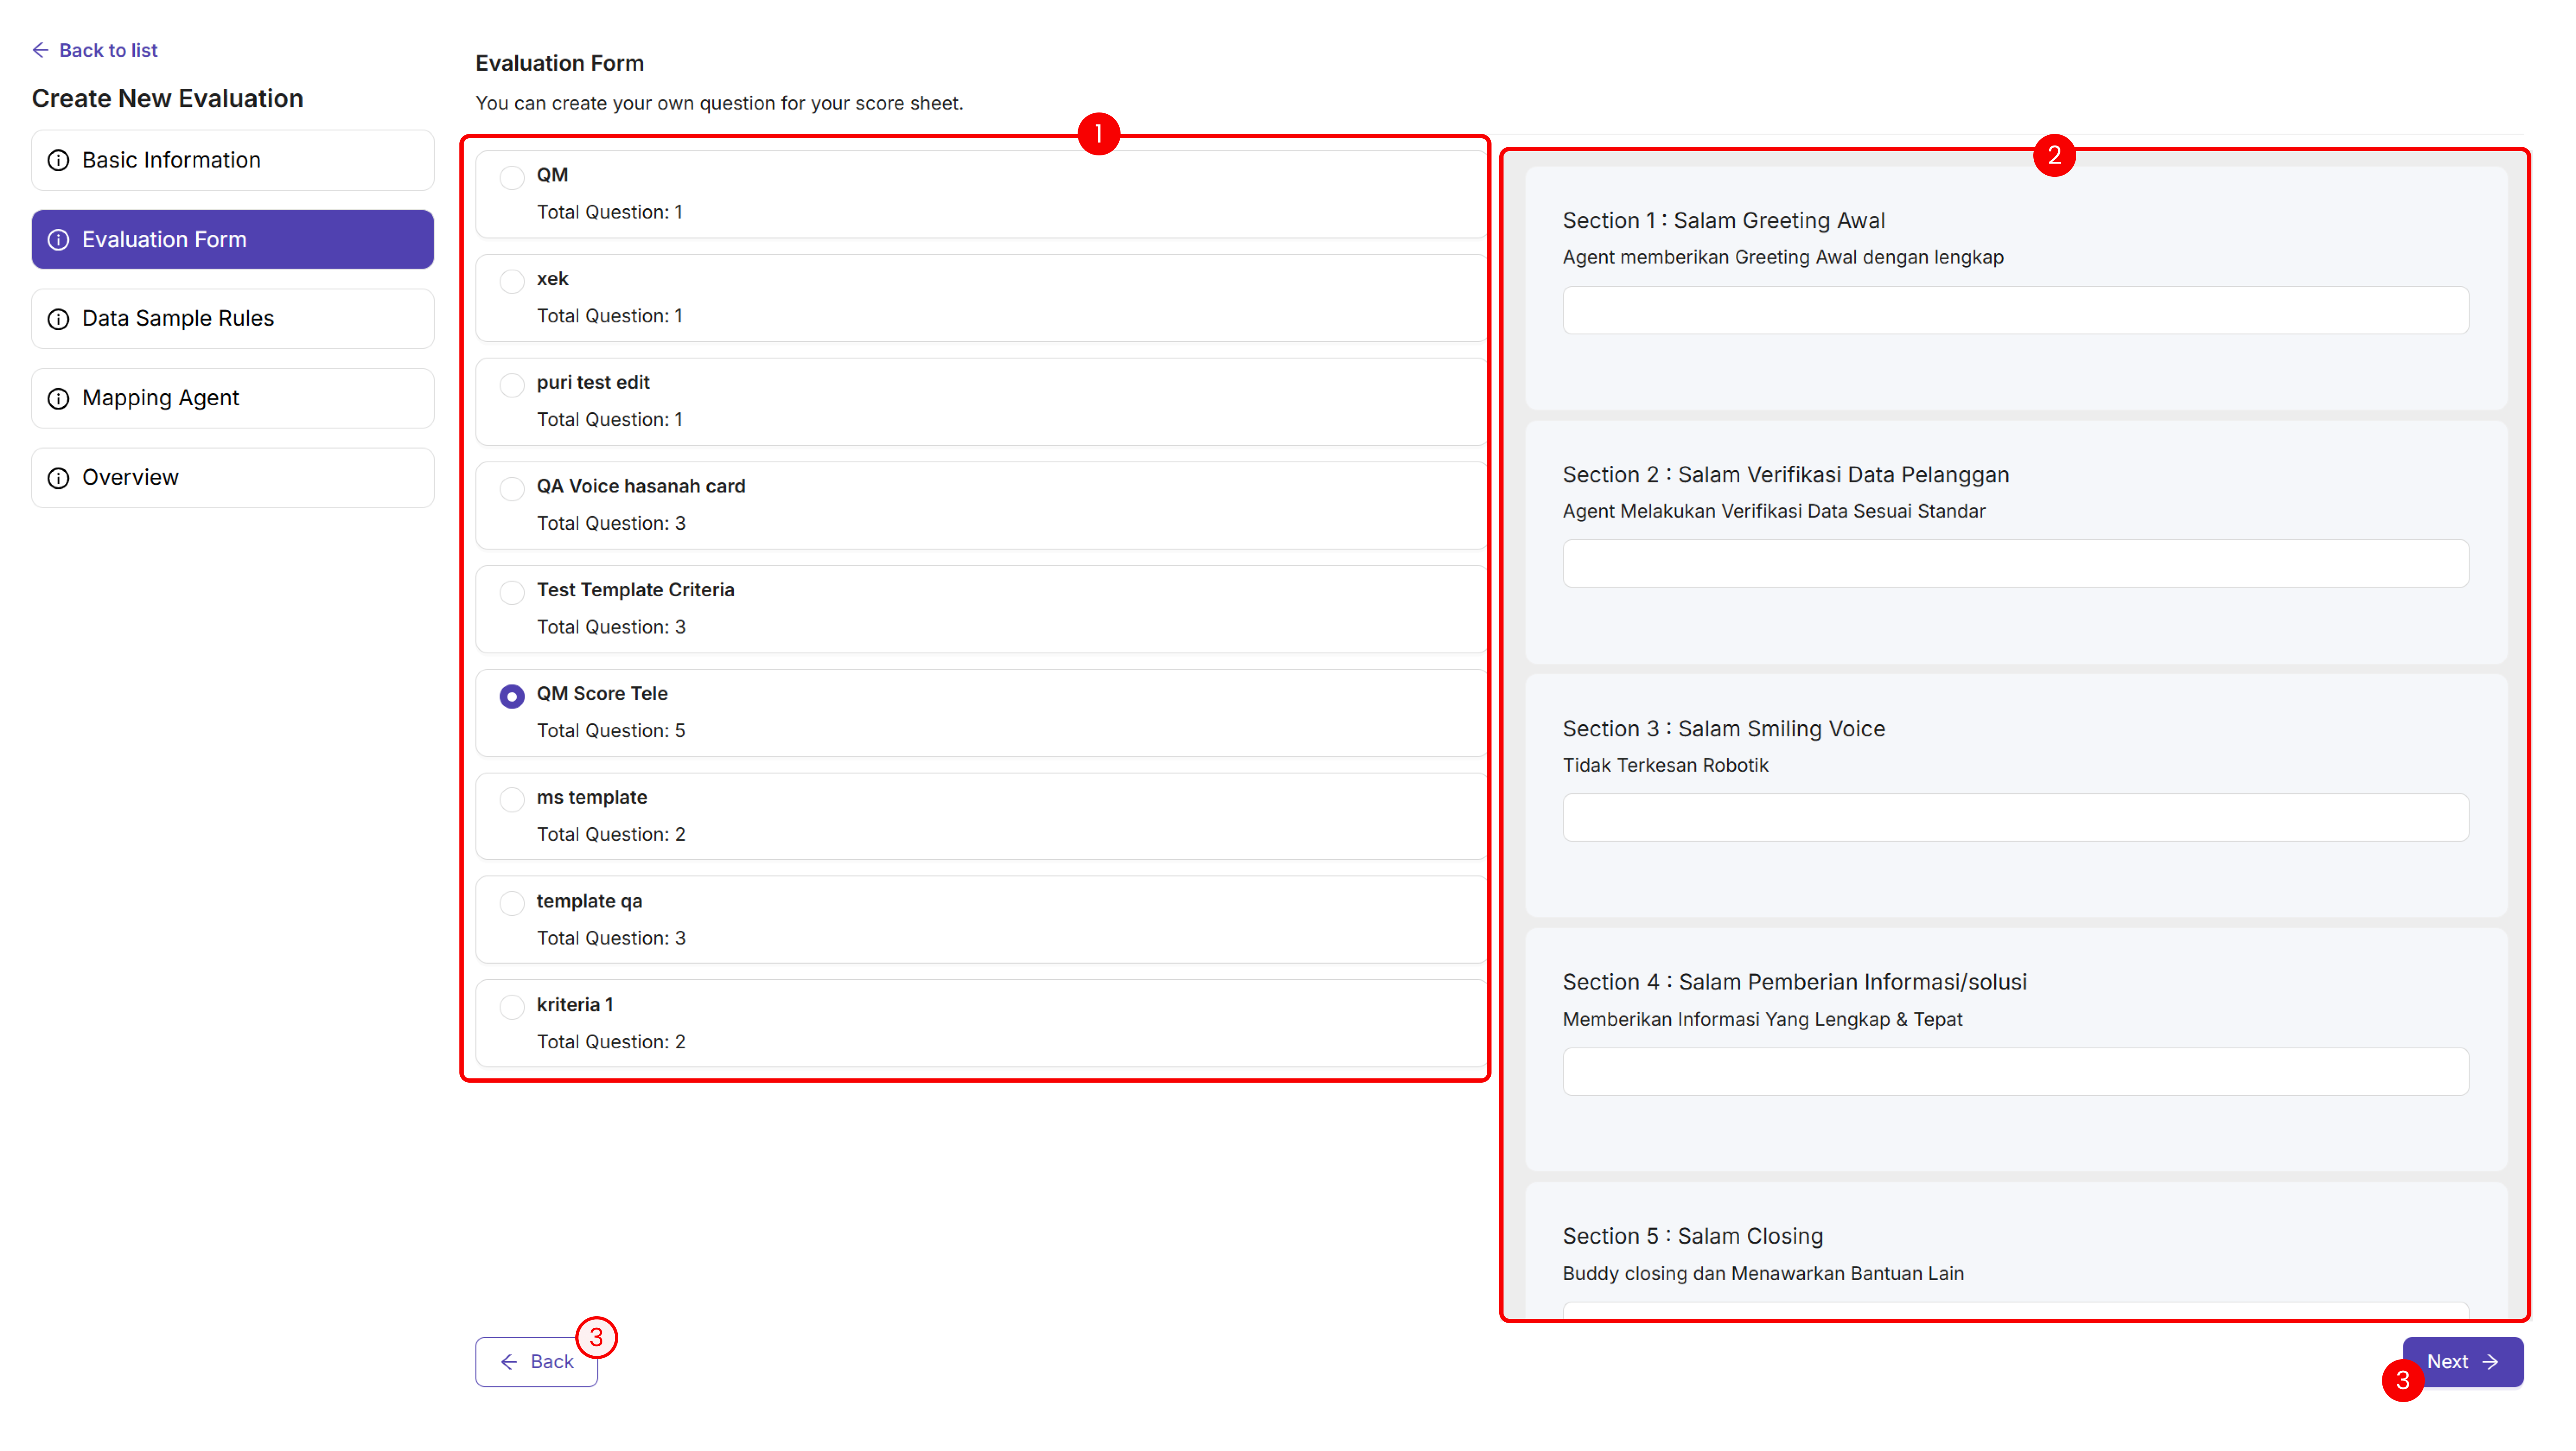The height and width of the screenshot is (1451, 2576).
Task: Click the Data Sample Rules info icon
Action: click(x=59, y=319)
